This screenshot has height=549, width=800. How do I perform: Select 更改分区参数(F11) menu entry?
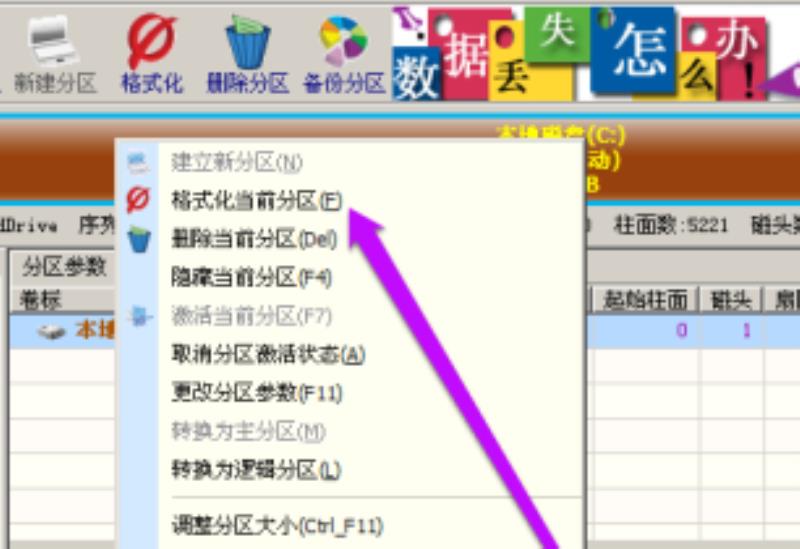[257, 392]
